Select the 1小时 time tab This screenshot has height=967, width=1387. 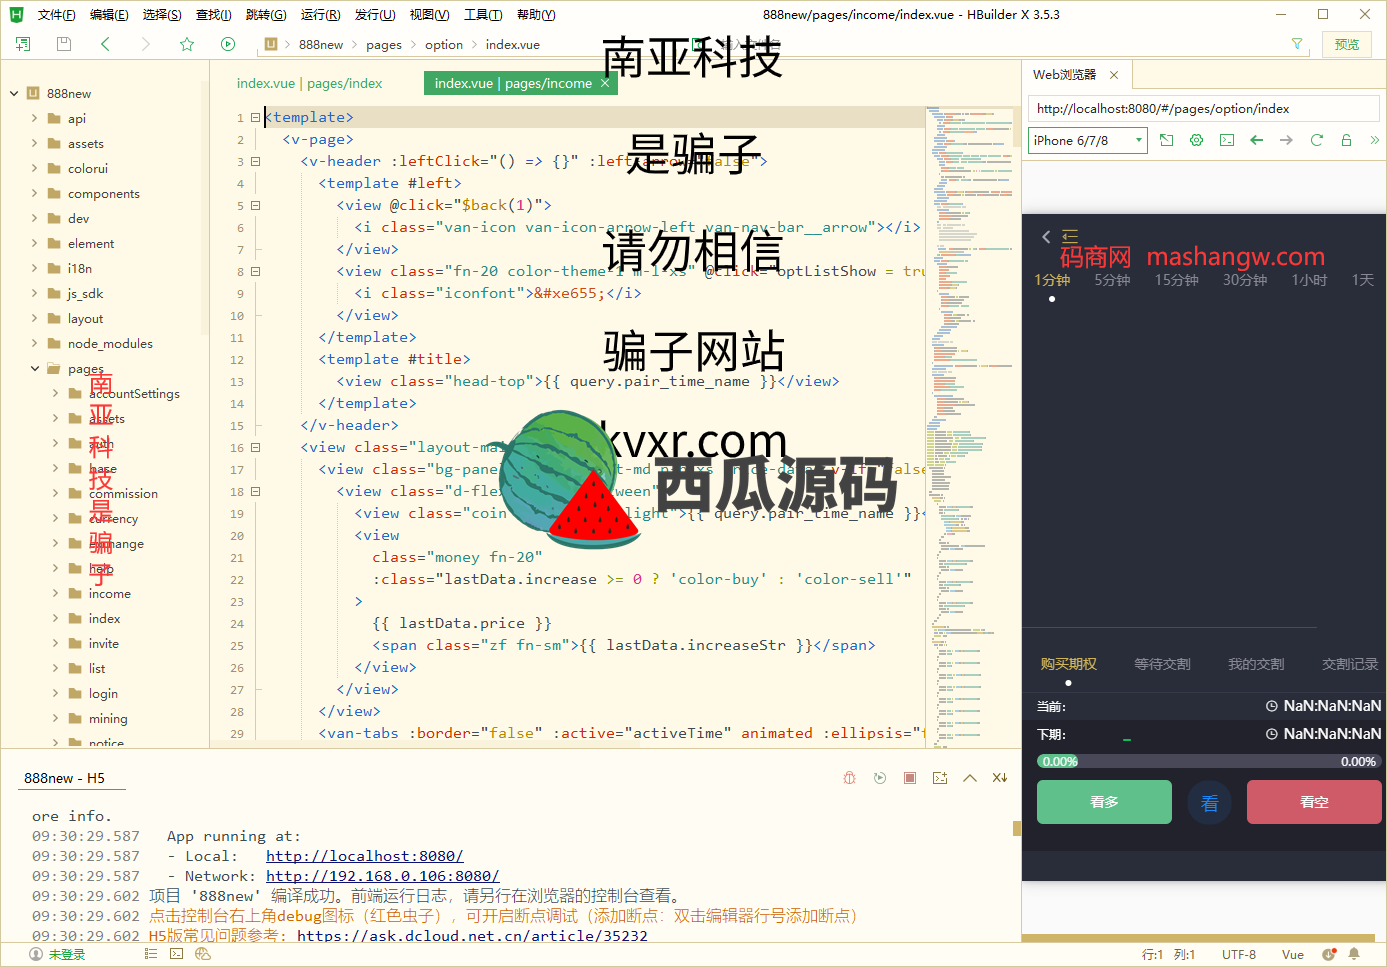(1309, 280)
